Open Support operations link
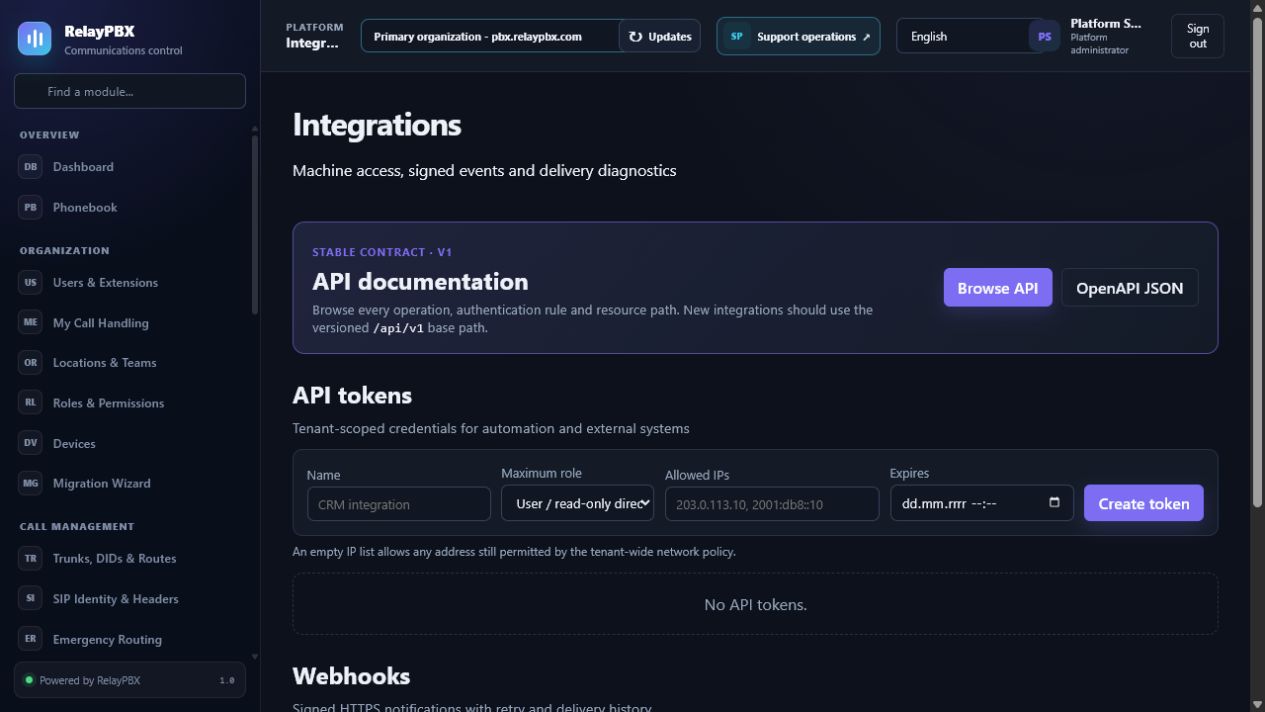 pos(798,36)
